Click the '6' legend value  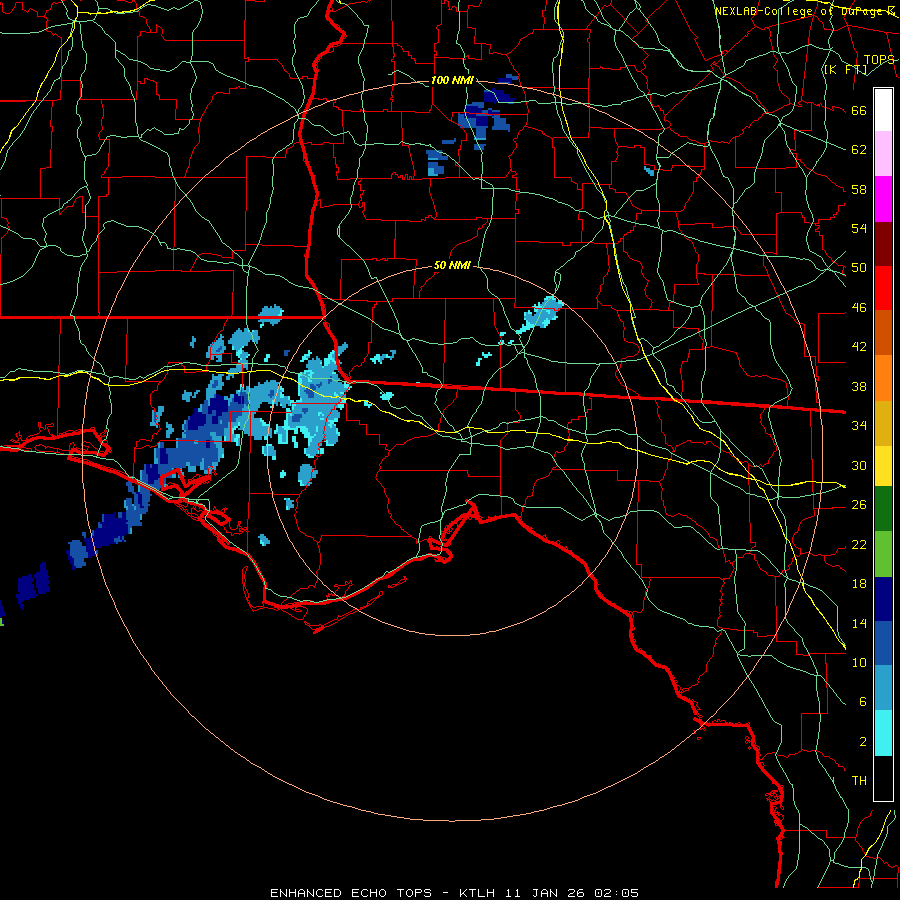pos(862,702)
